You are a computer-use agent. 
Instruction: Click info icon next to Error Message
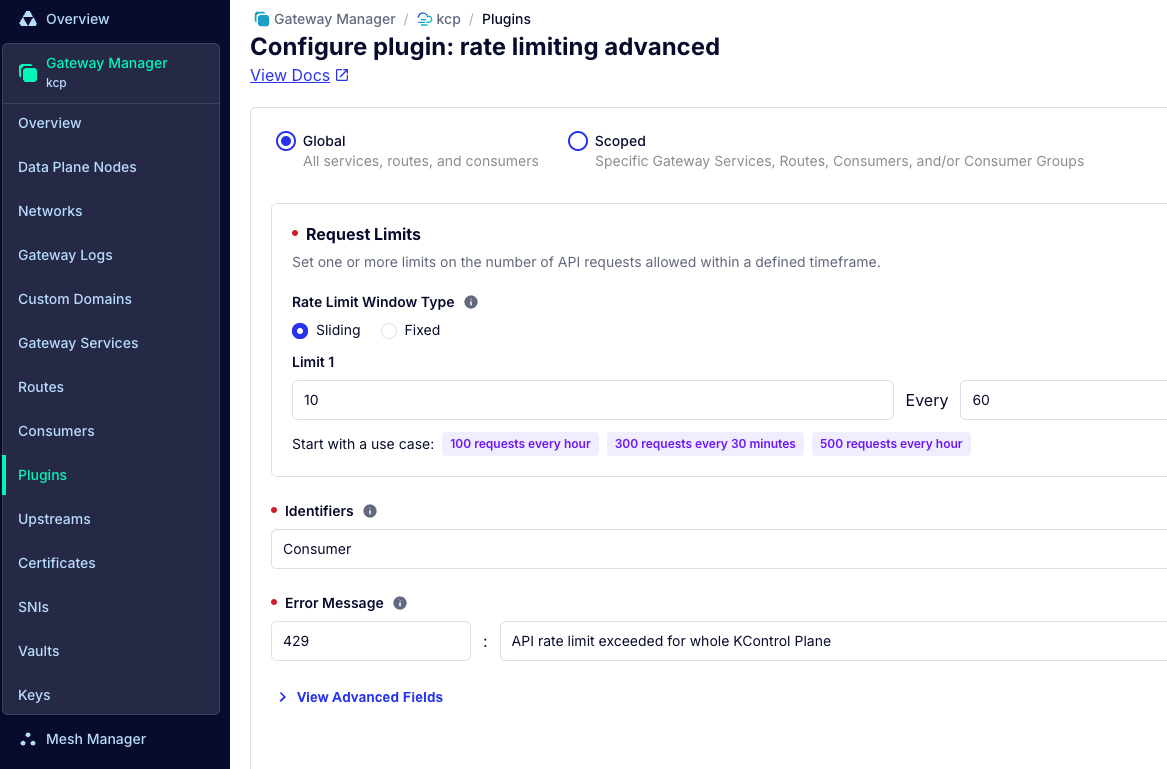click(400, 603)
